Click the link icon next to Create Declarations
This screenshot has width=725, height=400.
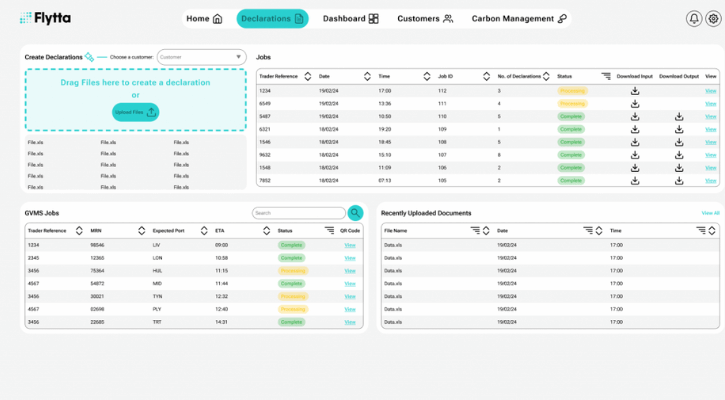tap(89, 57)
